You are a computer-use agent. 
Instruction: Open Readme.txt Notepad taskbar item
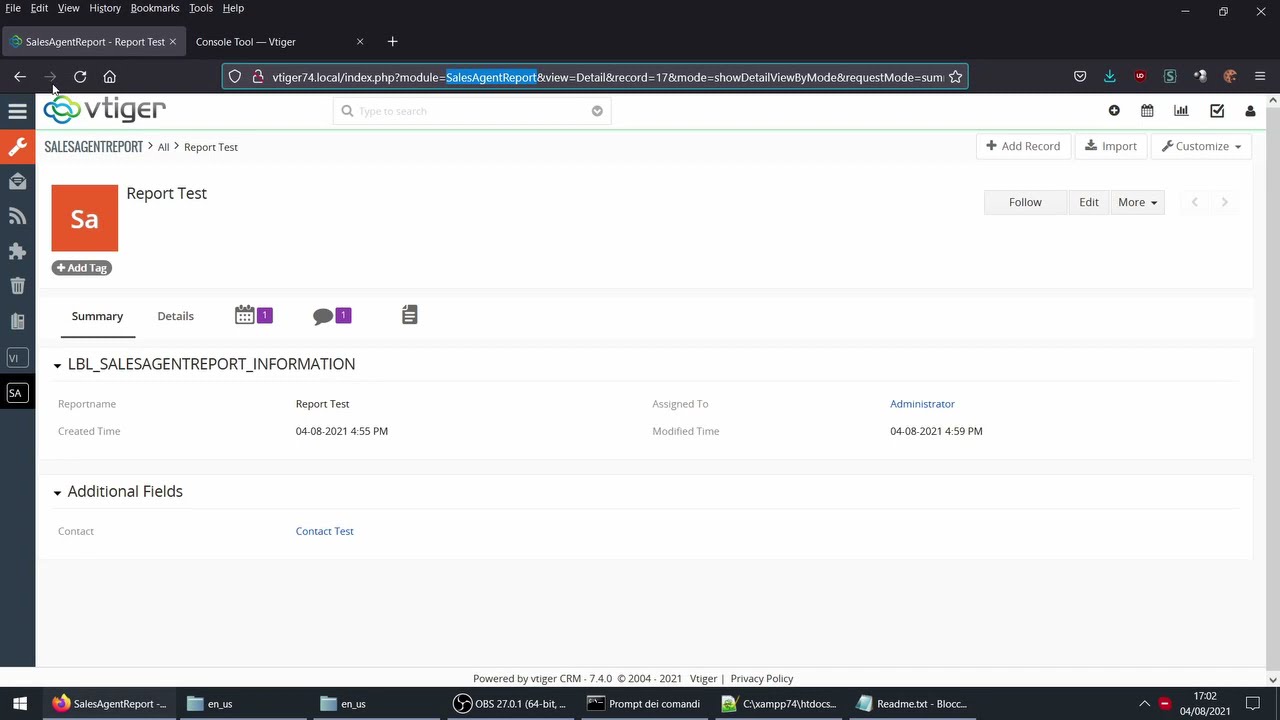pos(912,704)
